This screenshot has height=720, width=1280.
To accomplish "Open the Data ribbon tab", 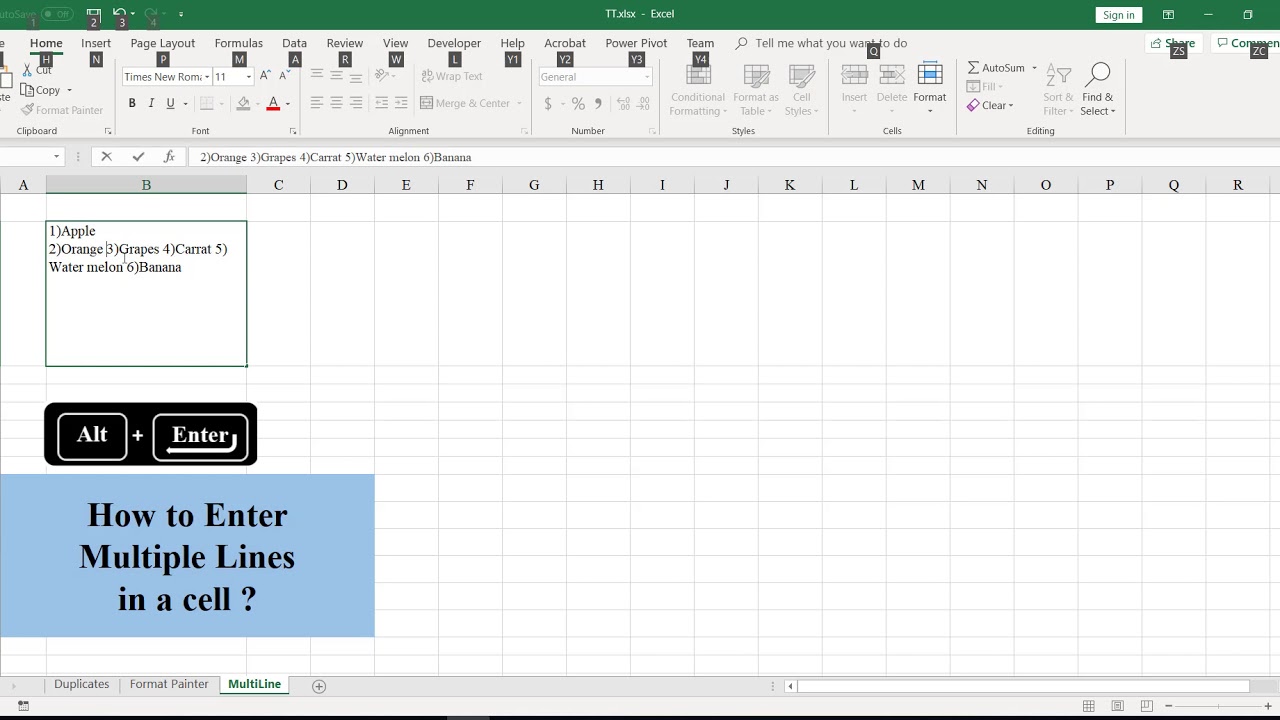I will click(x=294, y=43).
